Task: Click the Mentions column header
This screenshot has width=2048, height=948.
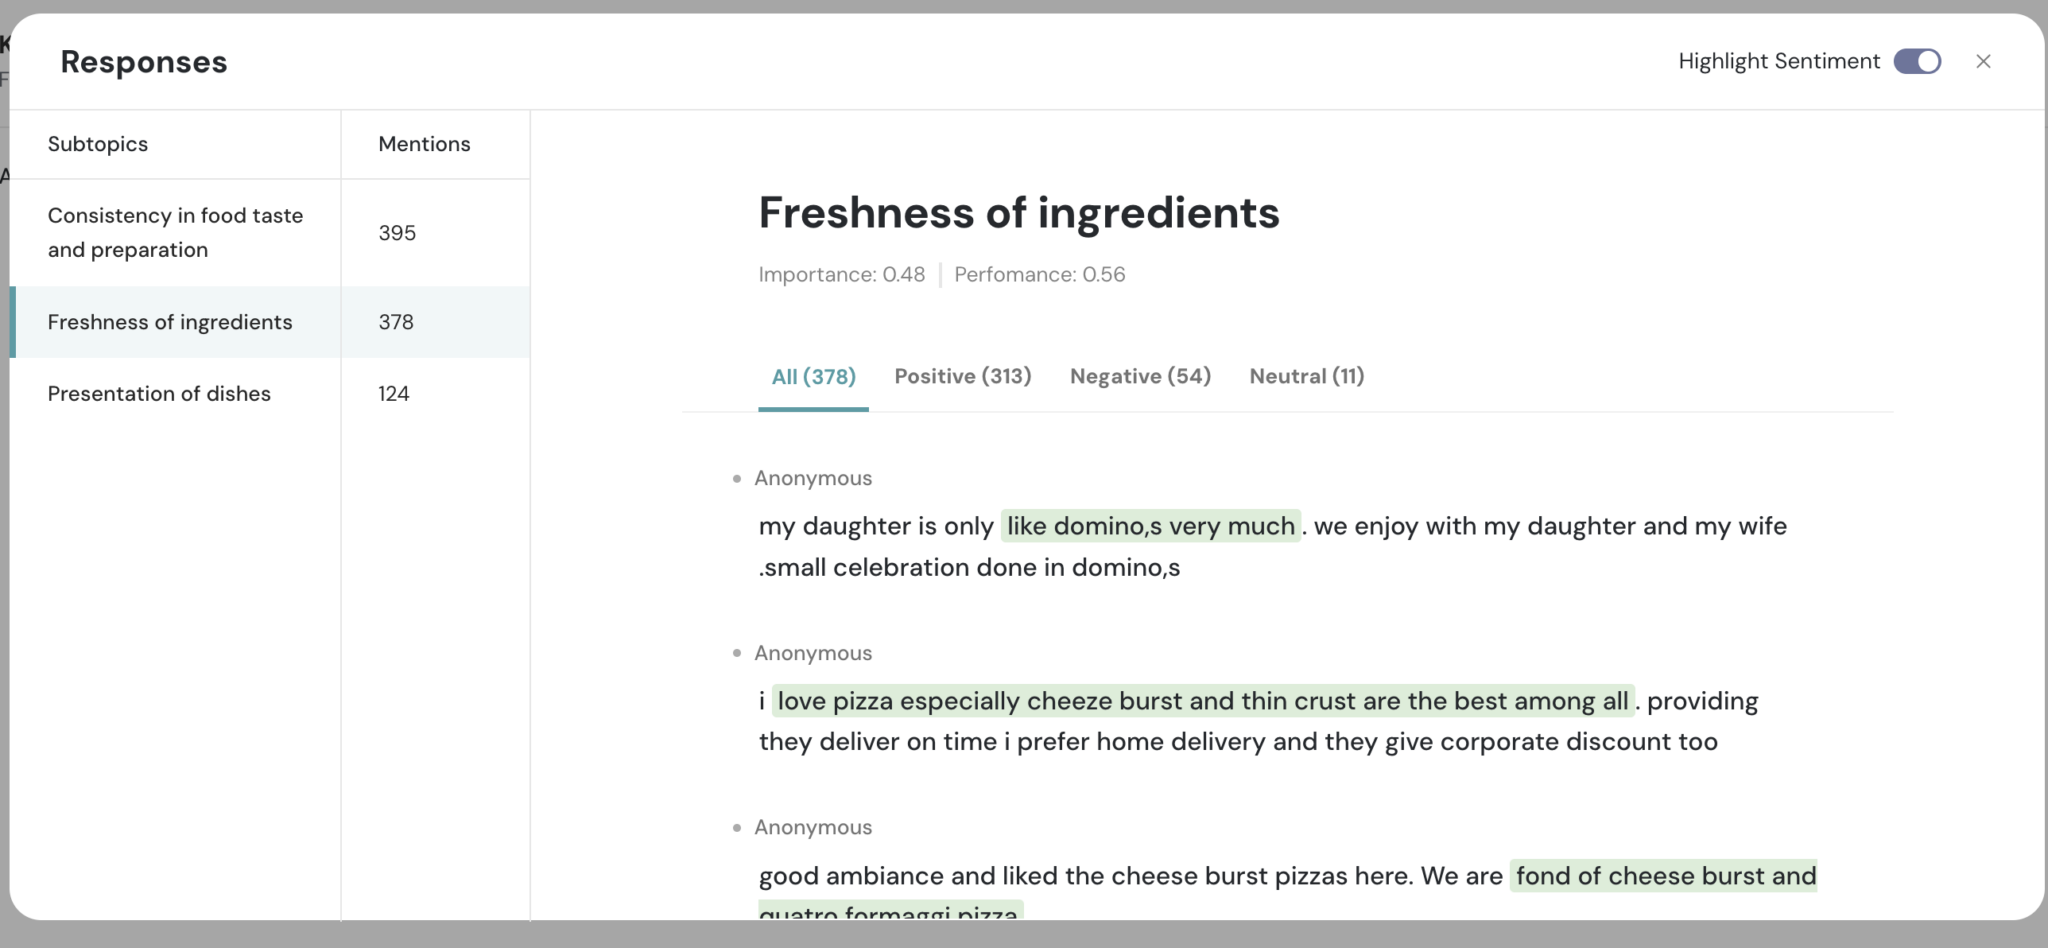Action: 424,144
